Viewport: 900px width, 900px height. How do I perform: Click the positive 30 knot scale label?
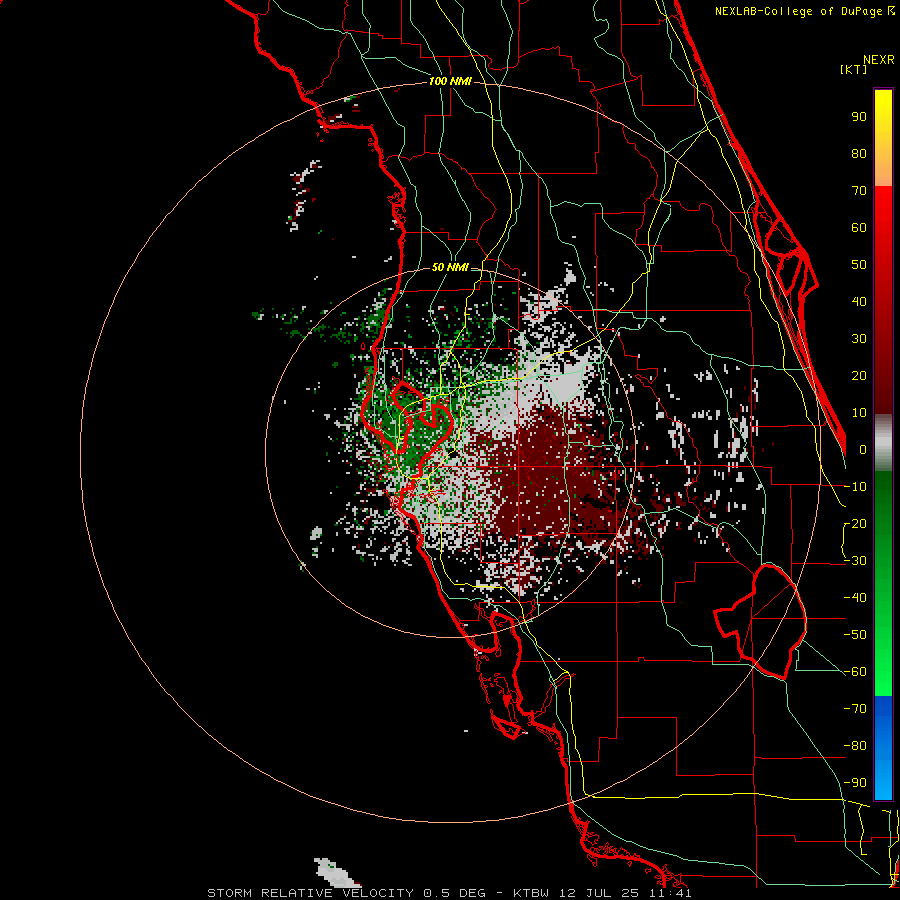click(x=859, y=339)
